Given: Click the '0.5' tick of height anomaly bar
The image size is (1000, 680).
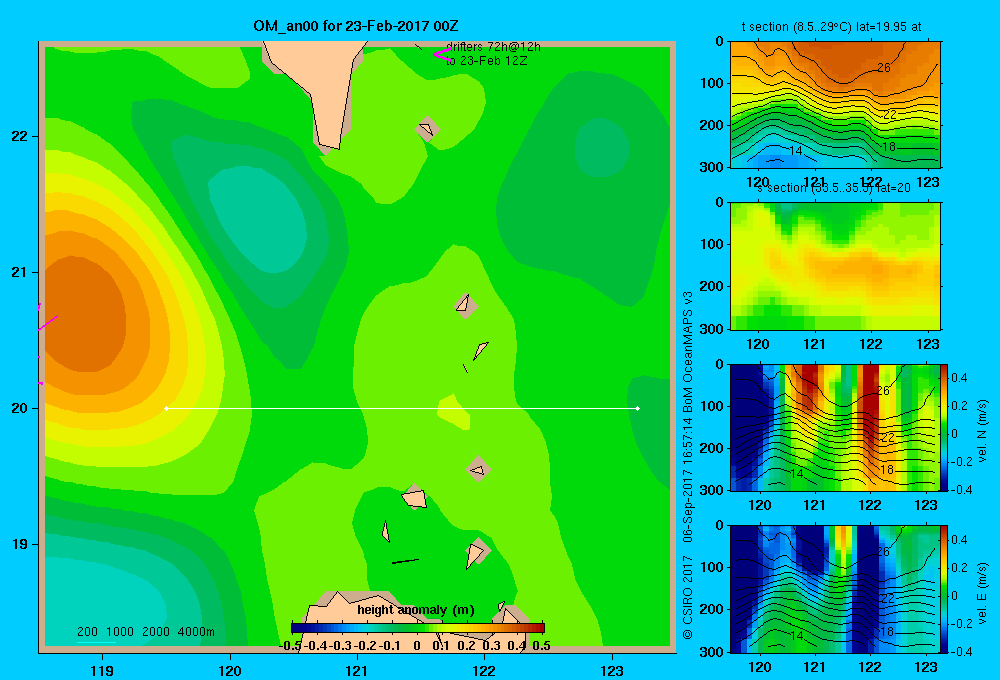Looking at the screenshot, I should 541,646.
